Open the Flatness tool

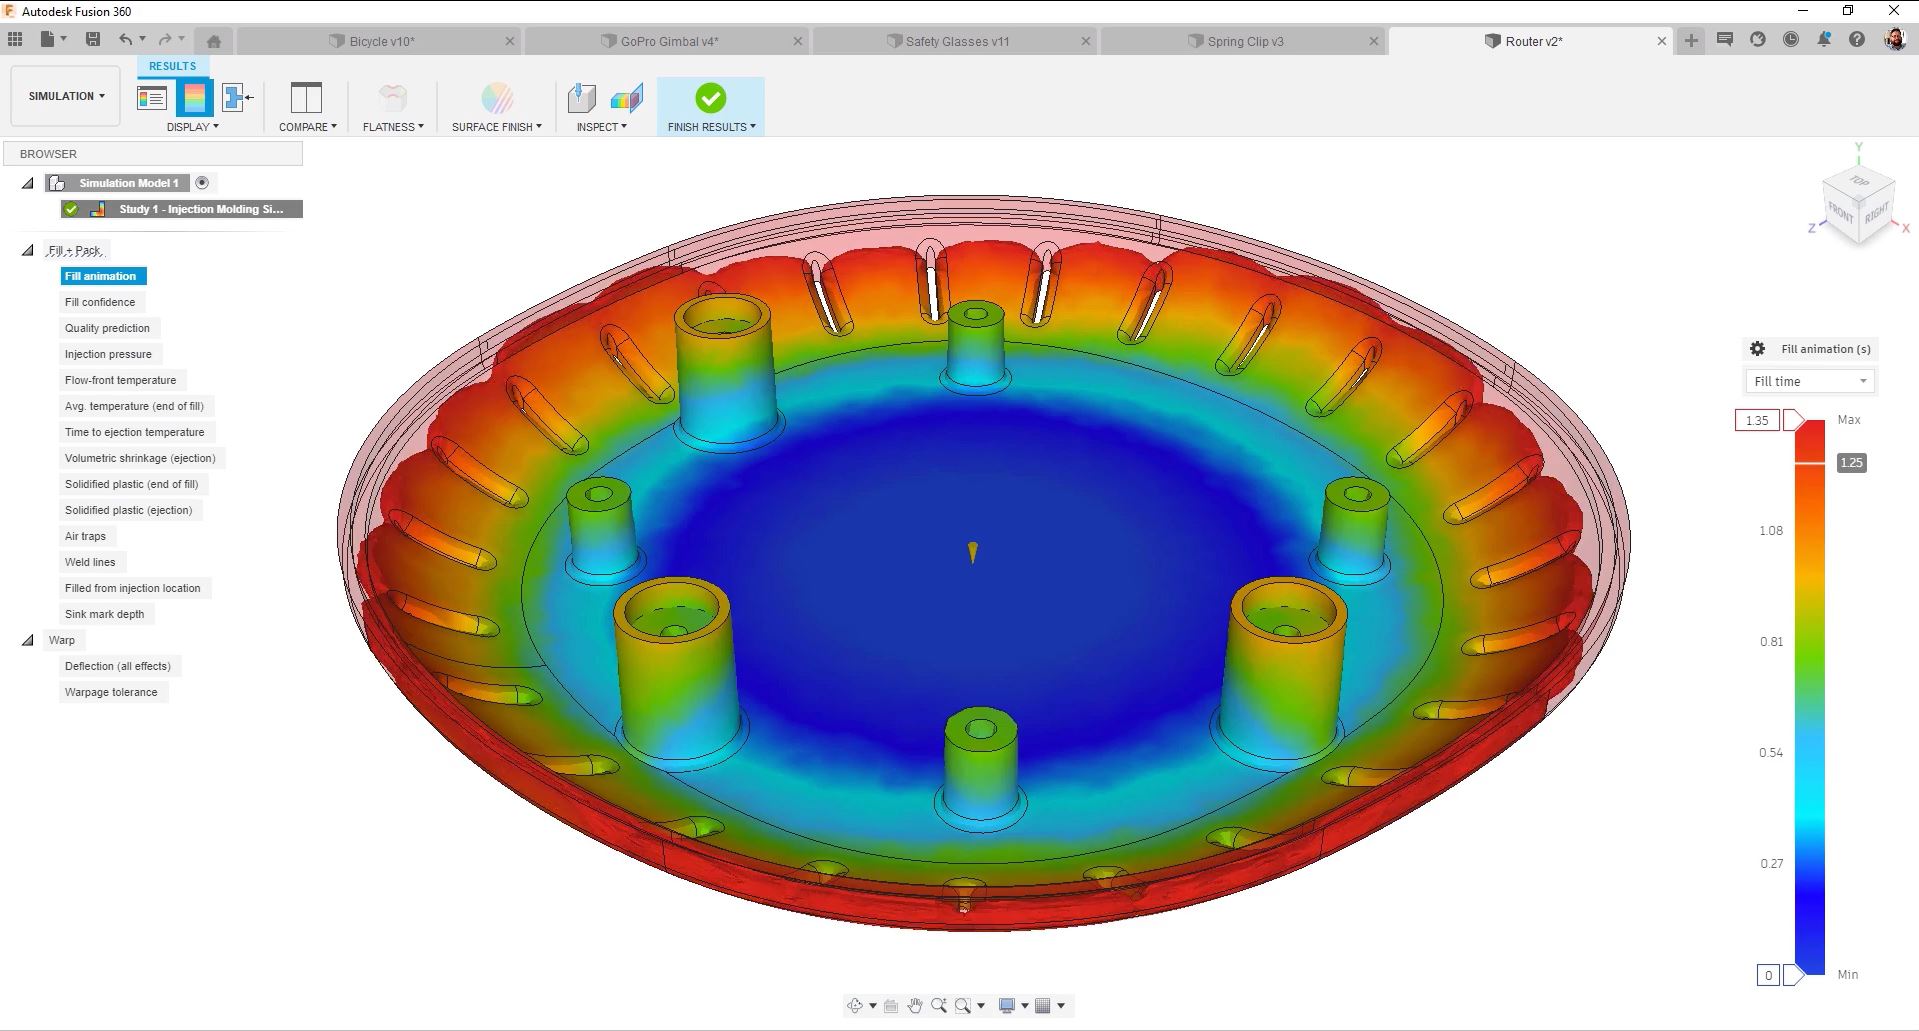click(x=390, y=99)
